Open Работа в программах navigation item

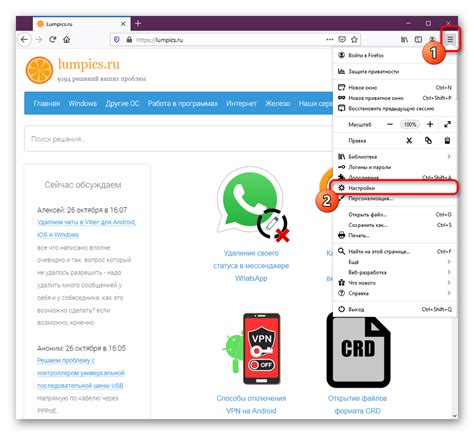183,104
